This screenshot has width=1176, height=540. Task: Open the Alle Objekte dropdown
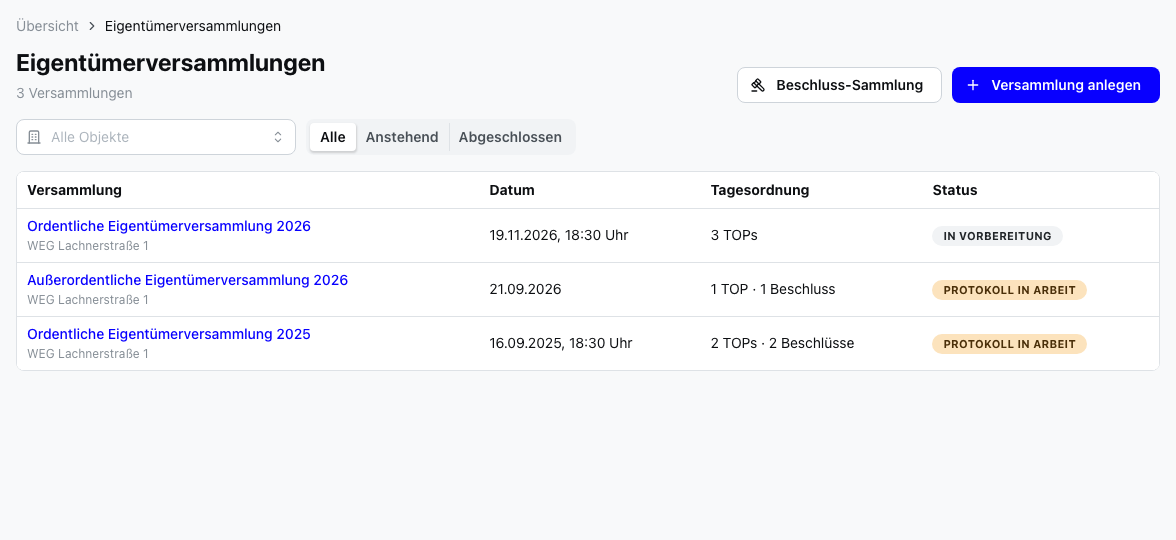pyautogui.click(x=156, y=137)
